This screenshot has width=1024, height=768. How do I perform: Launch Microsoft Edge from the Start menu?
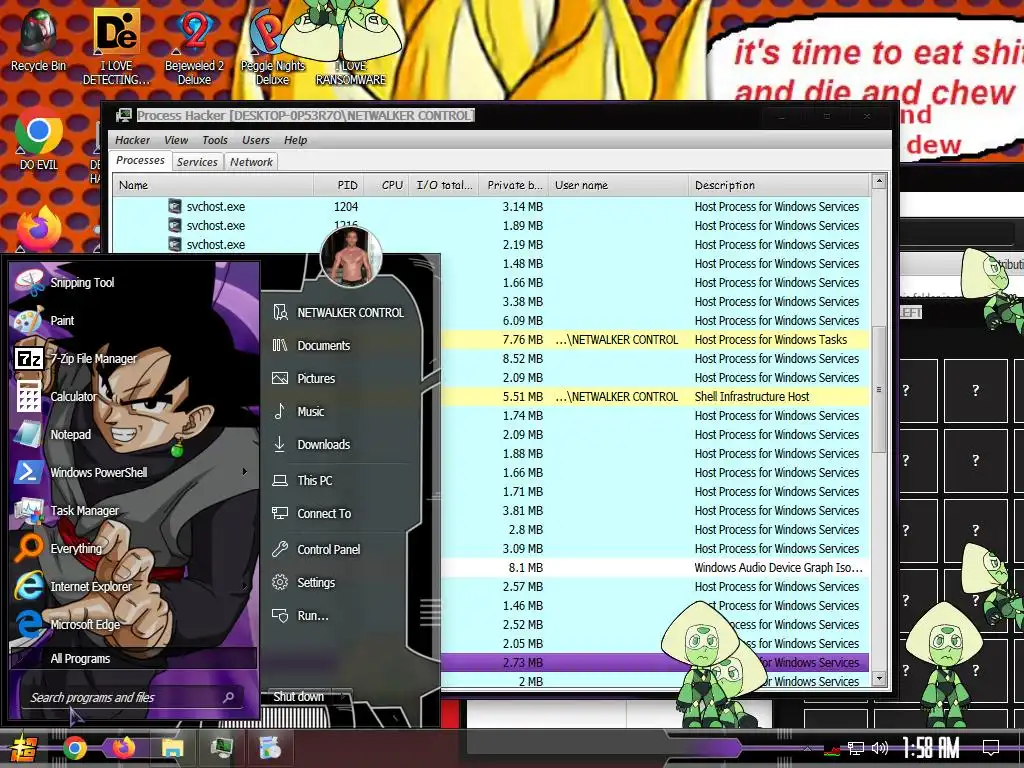134,624
